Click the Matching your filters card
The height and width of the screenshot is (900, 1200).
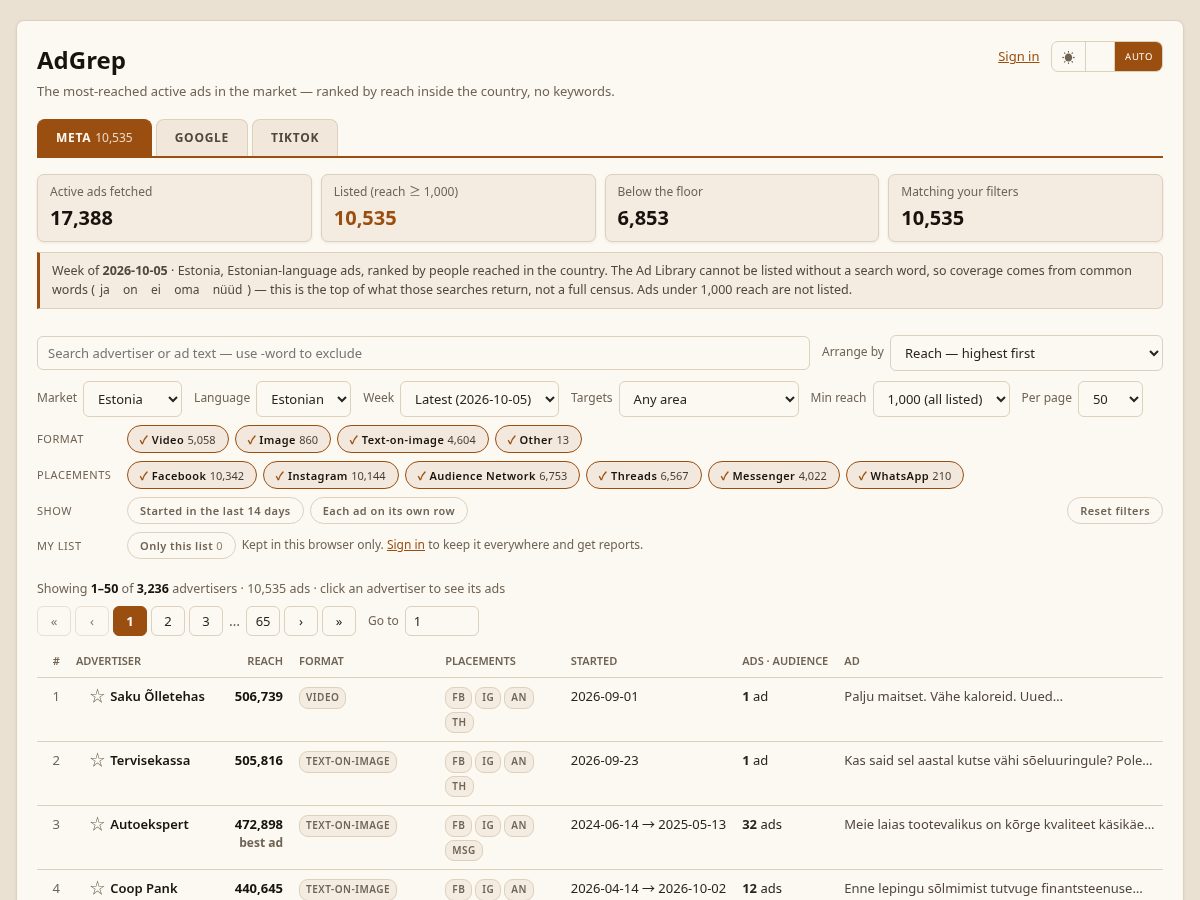point(1025,208)
